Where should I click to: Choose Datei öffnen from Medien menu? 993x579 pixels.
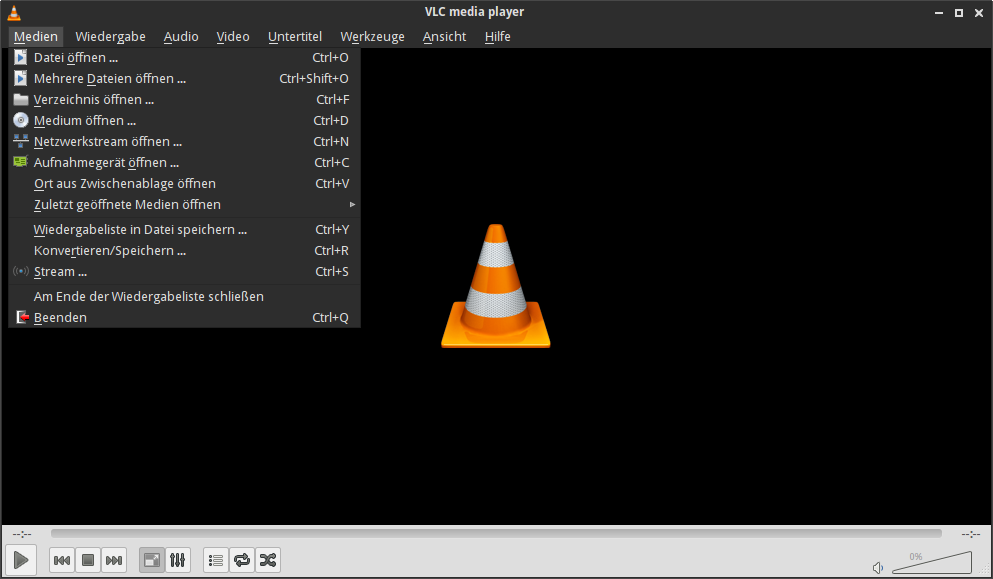(184, 58)
